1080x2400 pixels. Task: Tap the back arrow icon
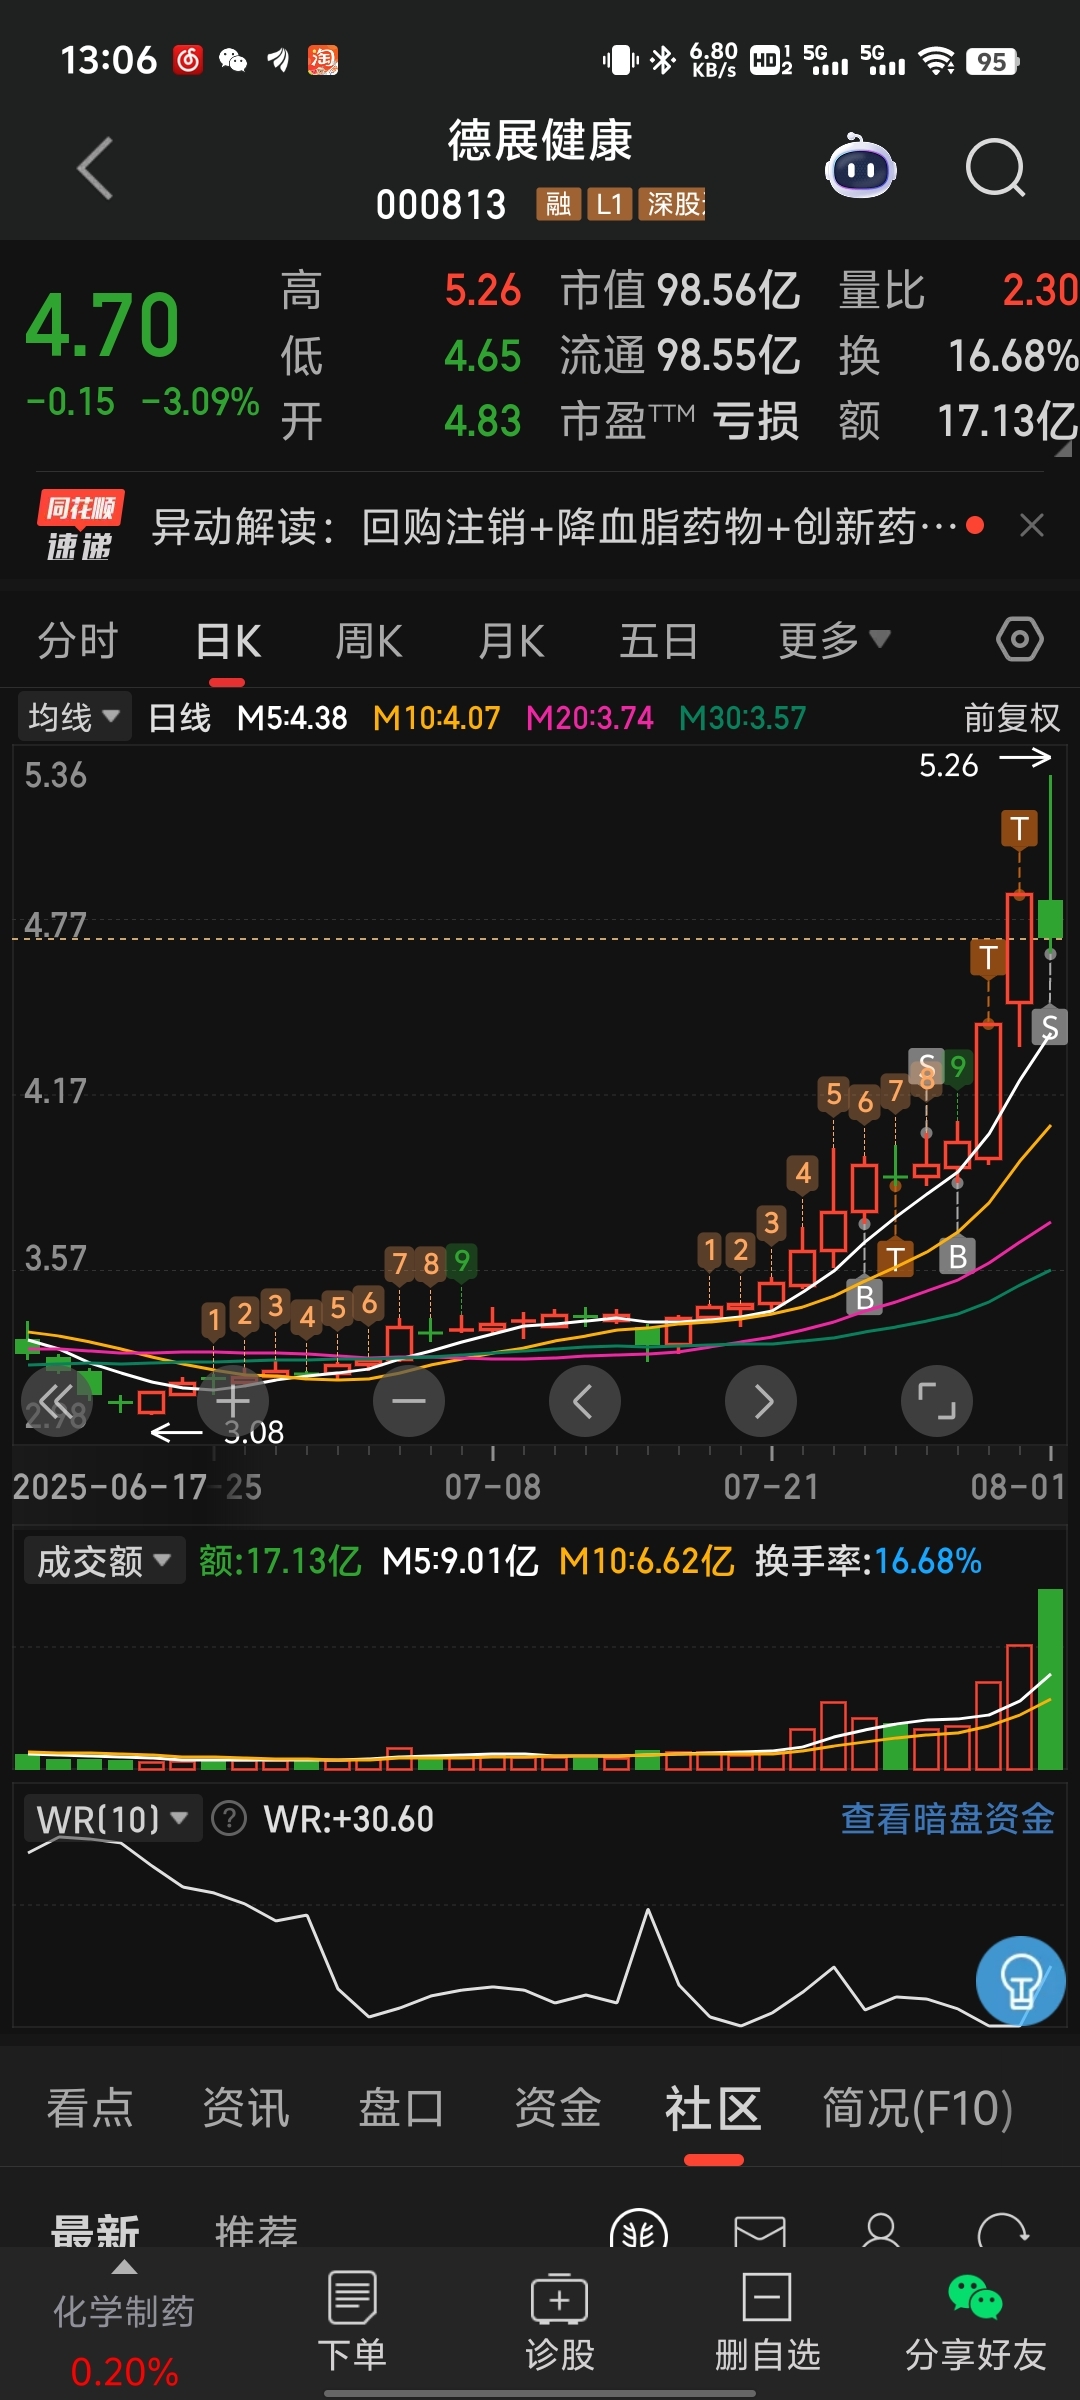click(x=95, y=168)
